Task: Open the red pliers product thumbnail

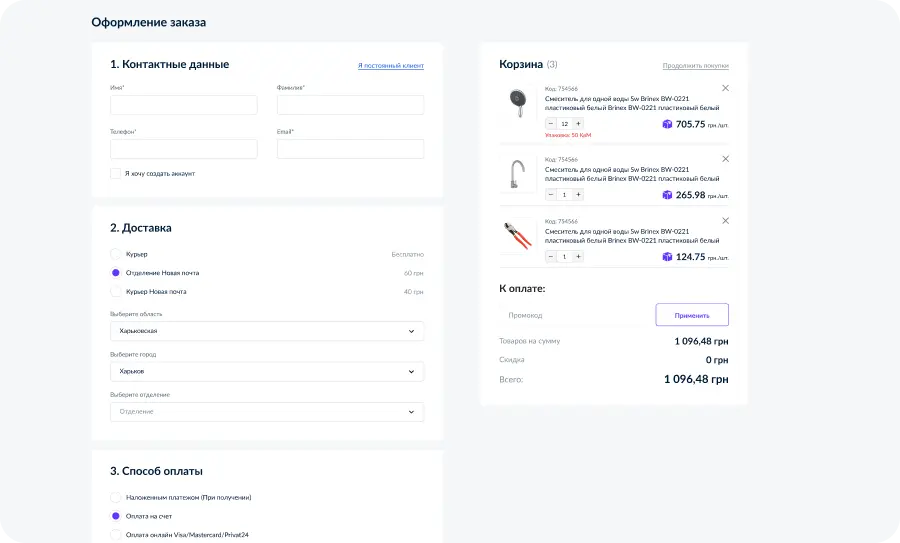Action: pyautogui.click(x=518, y=236)
